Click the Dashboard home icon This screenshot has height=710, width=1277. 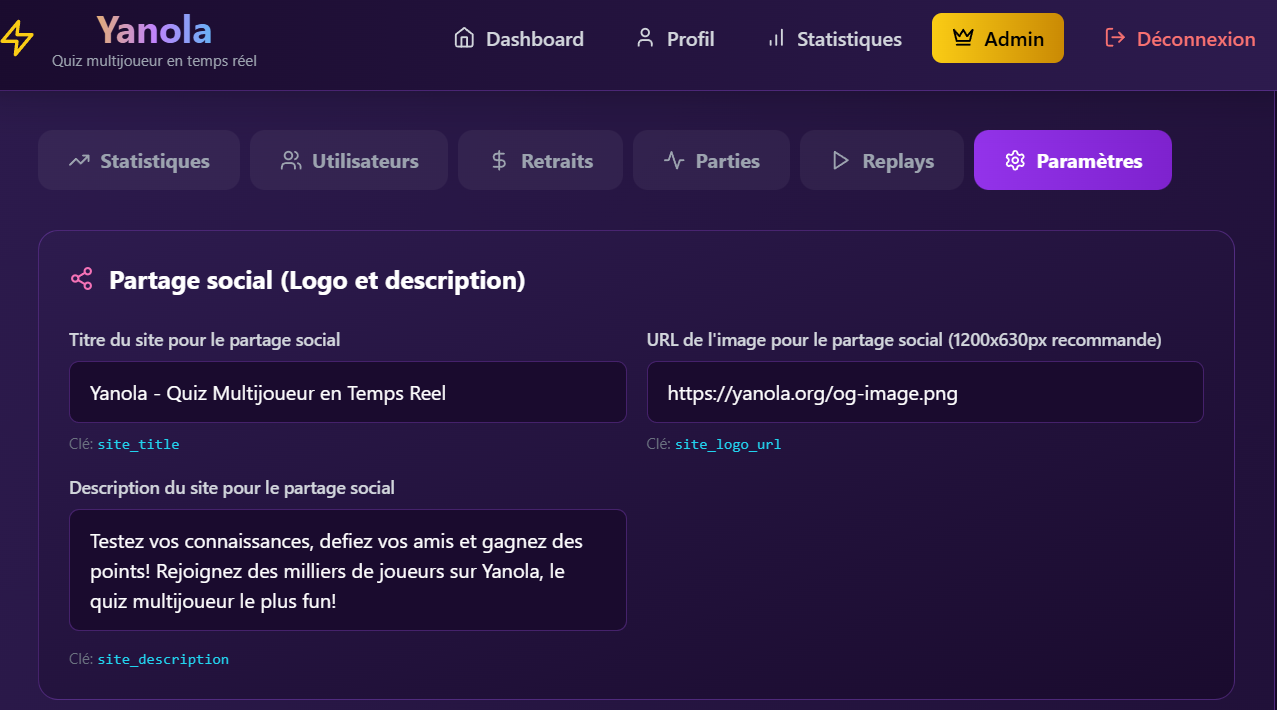464,39
